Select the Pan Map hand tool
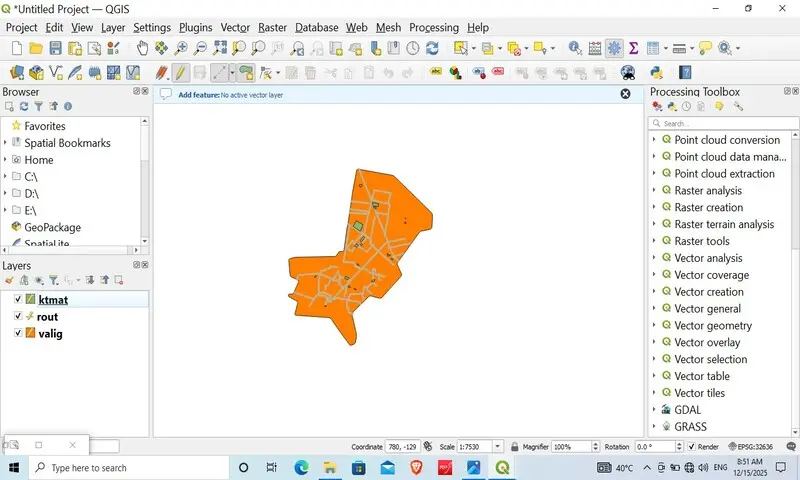 [x=142, y=48]
